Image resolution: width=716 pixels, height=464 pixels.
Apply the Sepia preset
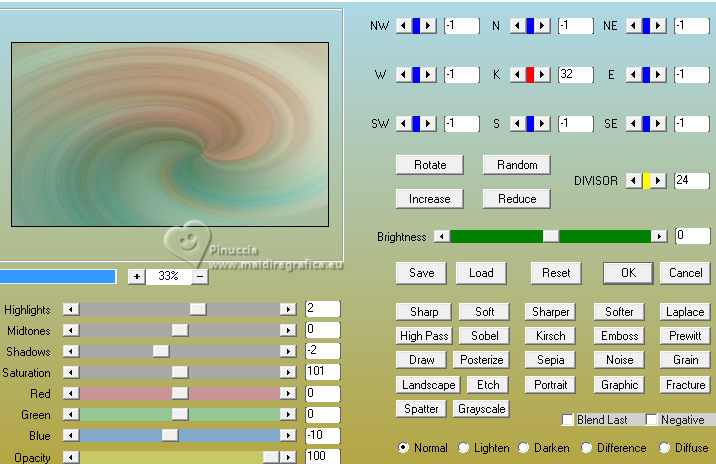coord(550,360)
